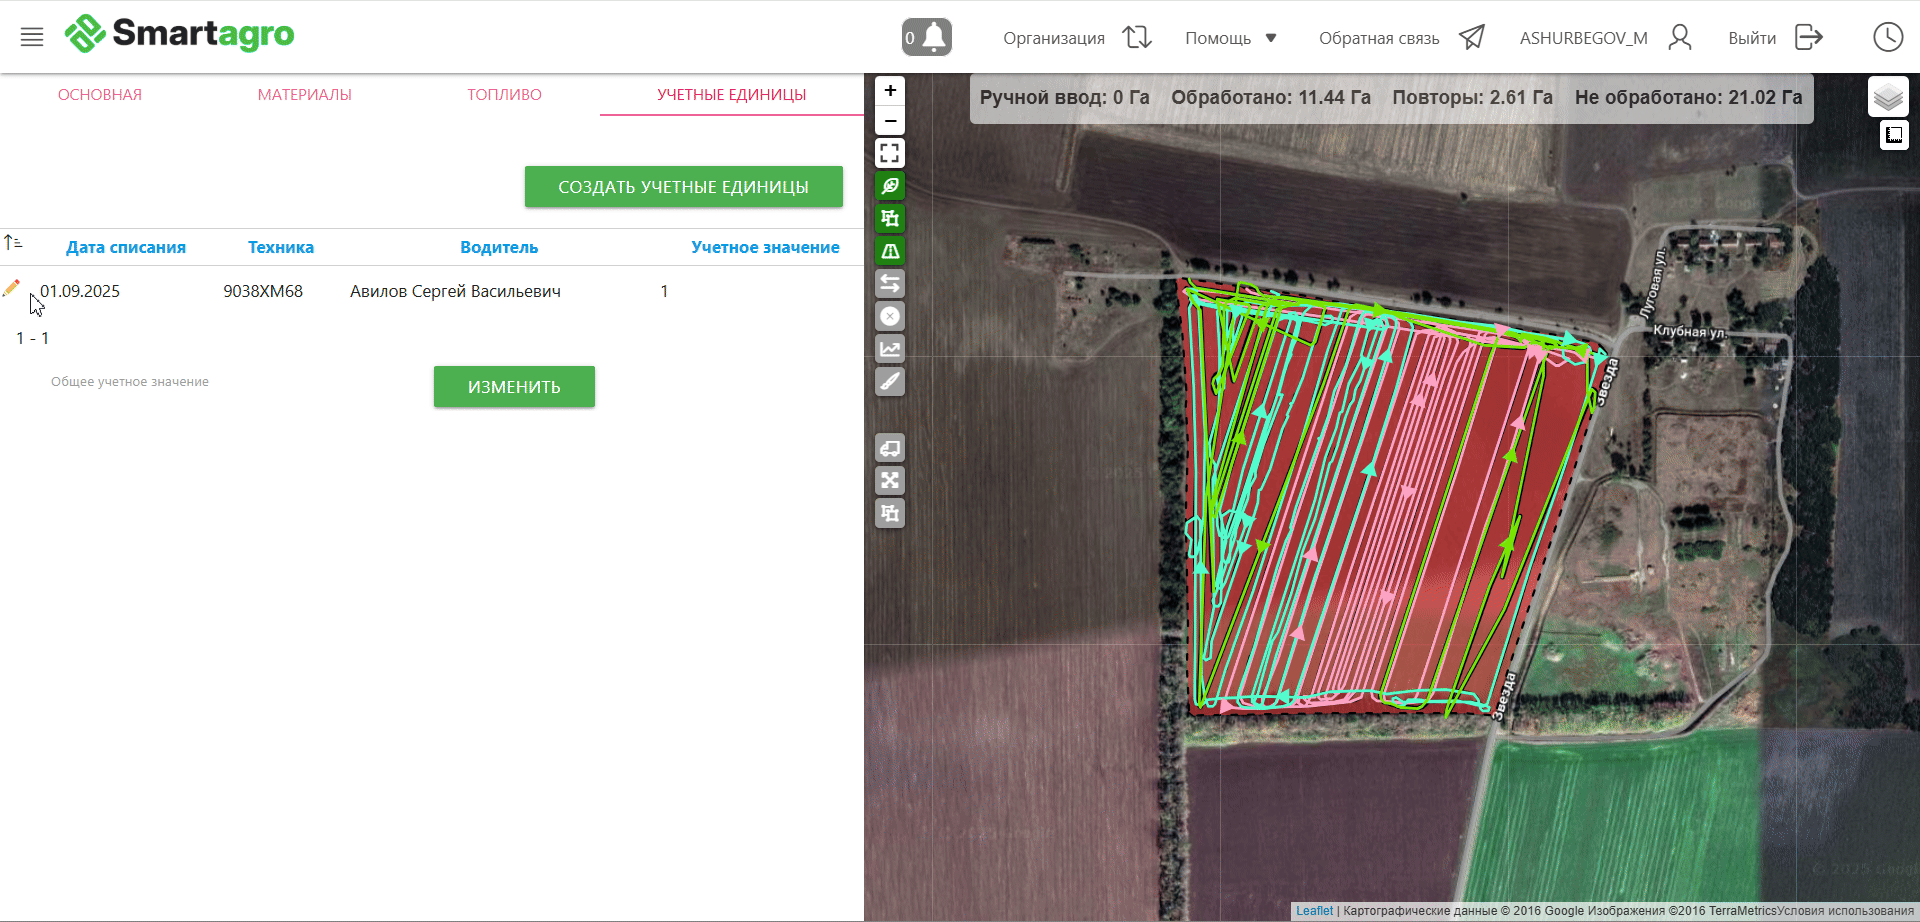Click the swap arrows map tool
Image resolution: width=1920 pixels, height=922 pixels.
point(890,284)
